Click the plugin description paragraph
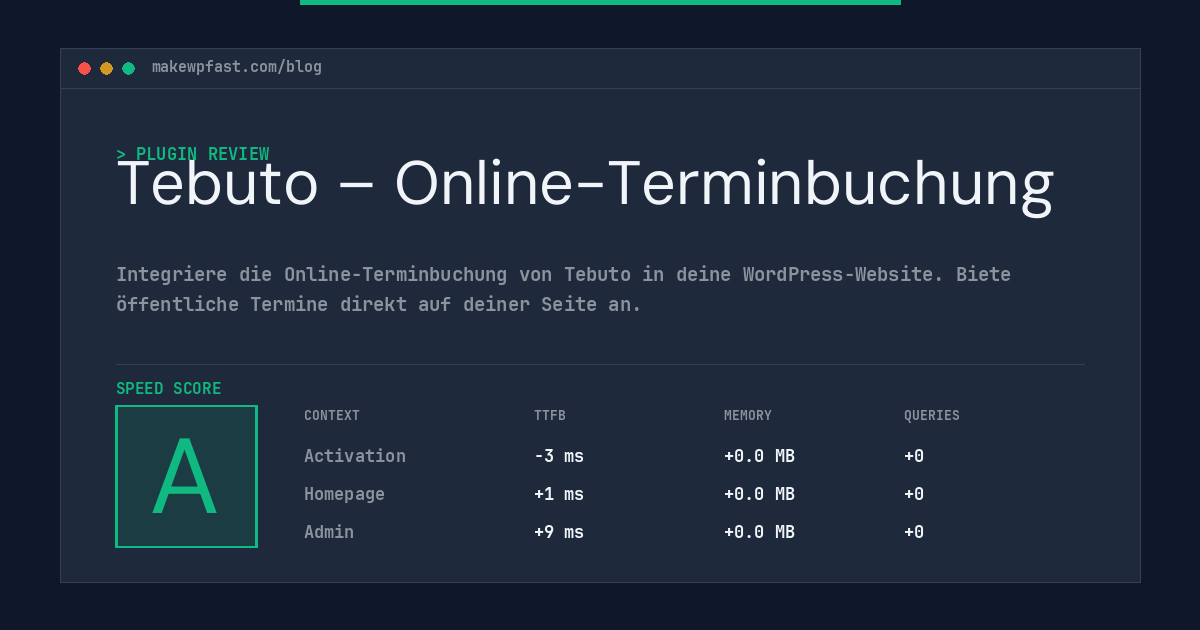Image resolution: width=1200 pixels, height=630 pixels. tap(564, 289)
